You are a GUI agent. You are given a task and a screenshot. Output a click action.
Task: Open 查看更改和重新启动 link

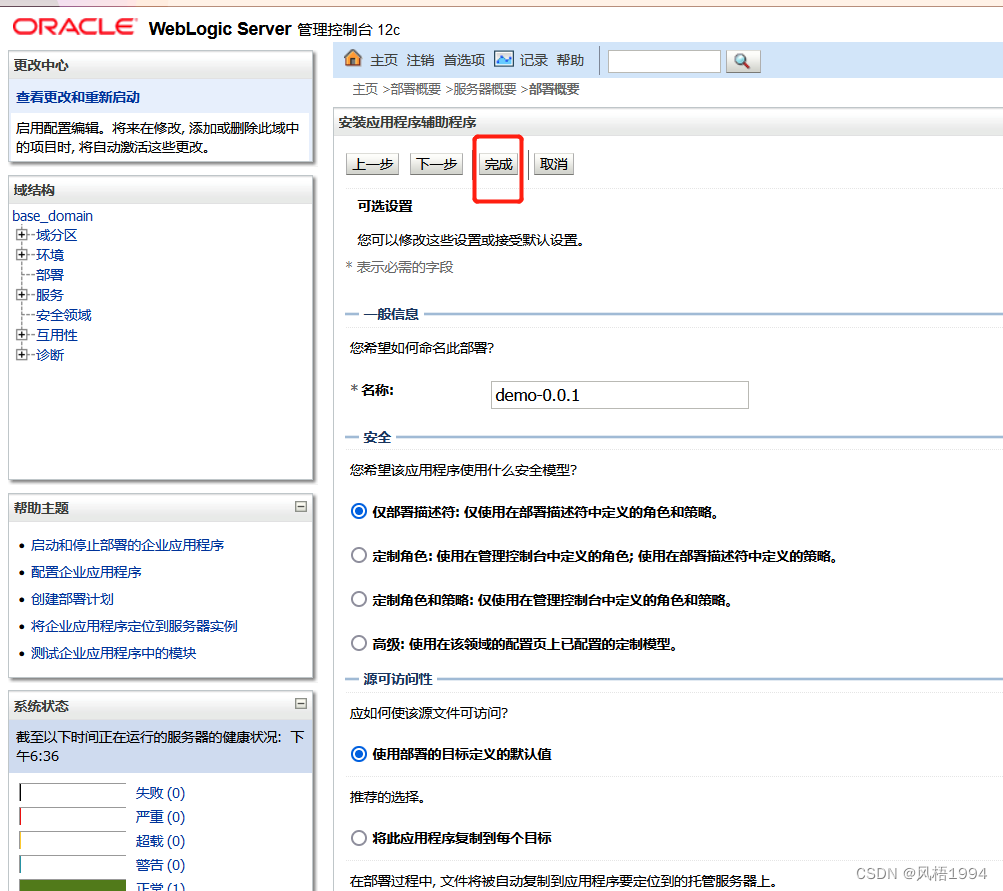78,97
